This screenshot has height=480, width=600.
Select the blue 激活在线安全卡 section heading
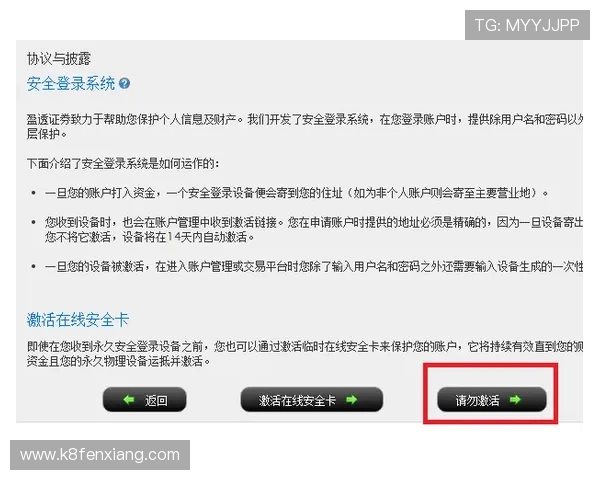[78, 320]
